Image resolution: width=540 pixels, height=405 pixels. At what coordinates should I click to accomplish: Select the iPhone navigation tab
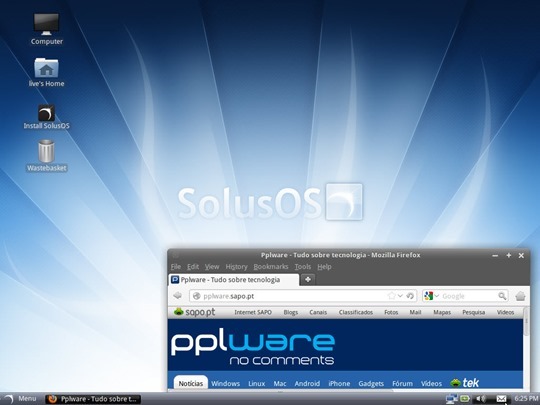tap(339, 383)
